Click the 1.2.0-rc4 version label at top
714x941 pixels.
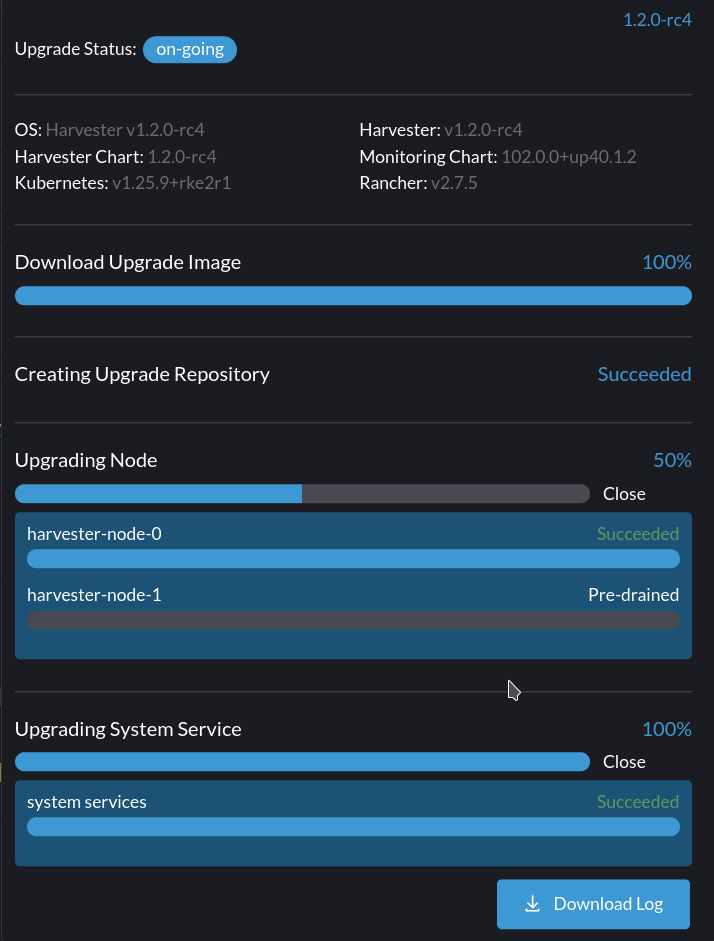(x=656, y=19)
